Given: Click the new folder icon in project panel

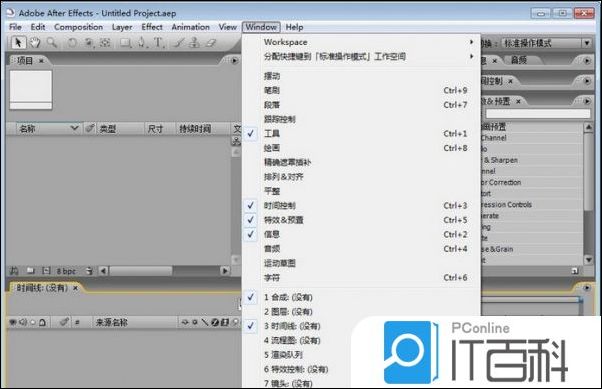Looking at the screenshot, I should tap(31, 271).
